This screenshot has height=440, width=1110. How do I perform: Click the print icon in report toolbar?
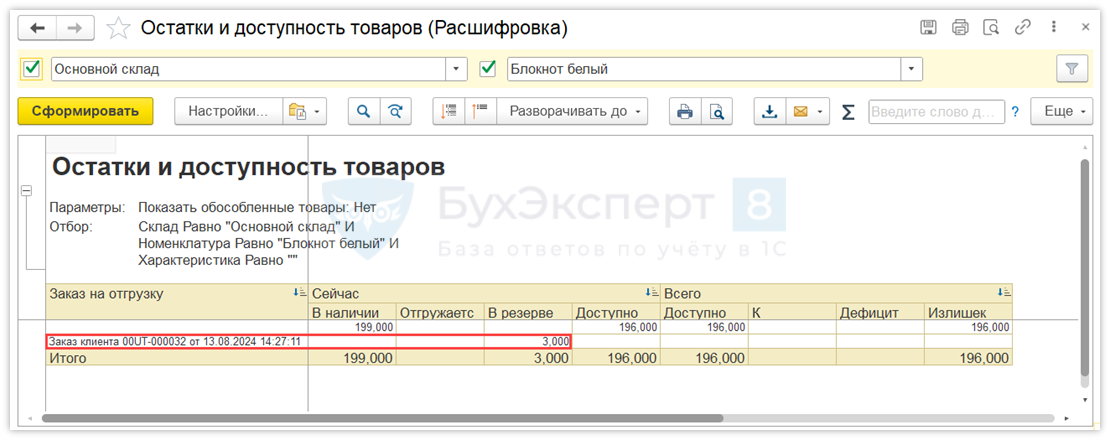click(685, 112)
